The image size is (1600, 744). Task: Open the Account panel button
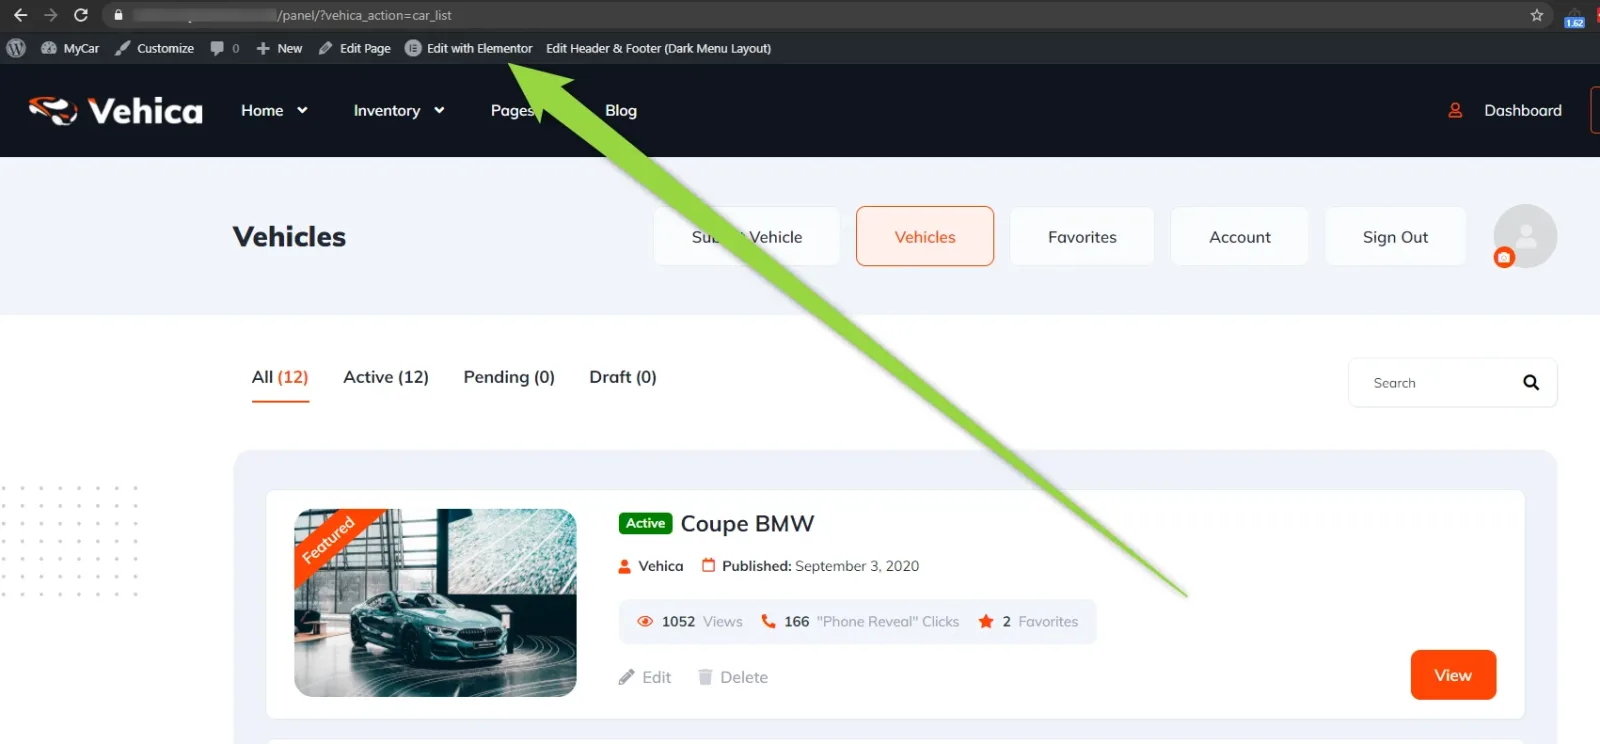tap(1240, 236)
